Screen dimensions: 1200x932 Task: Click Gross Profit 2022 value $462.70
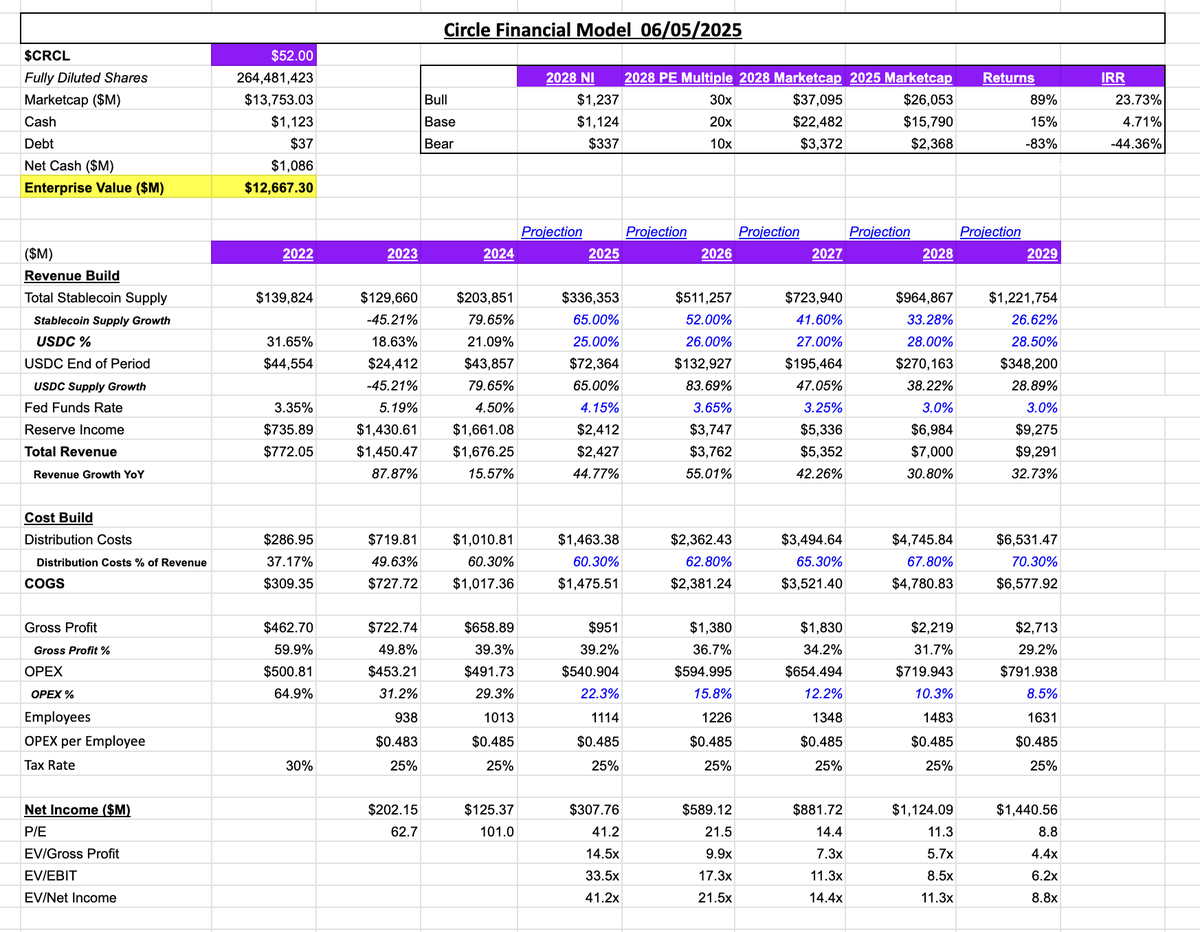click(291, 628)
